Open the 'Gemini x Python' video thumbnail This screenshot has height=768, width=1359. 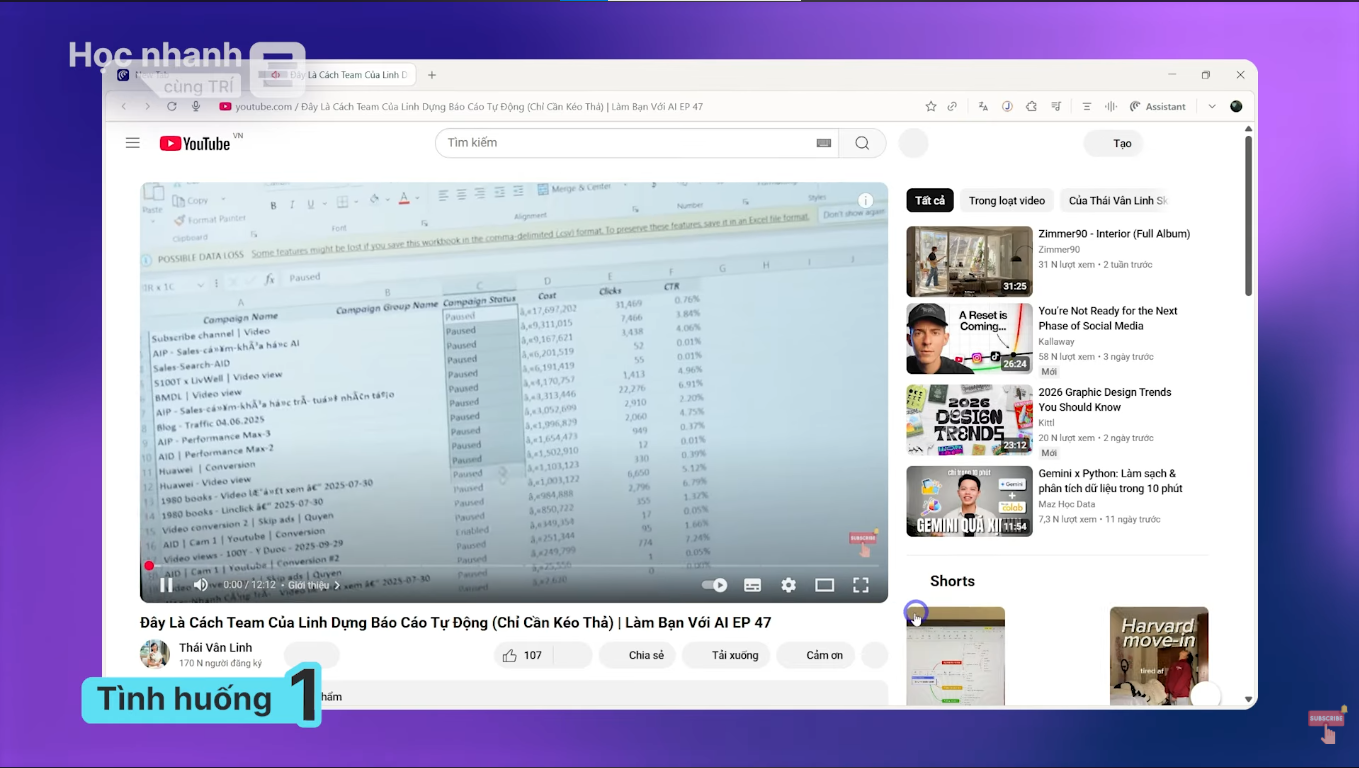tap(969, 501)
